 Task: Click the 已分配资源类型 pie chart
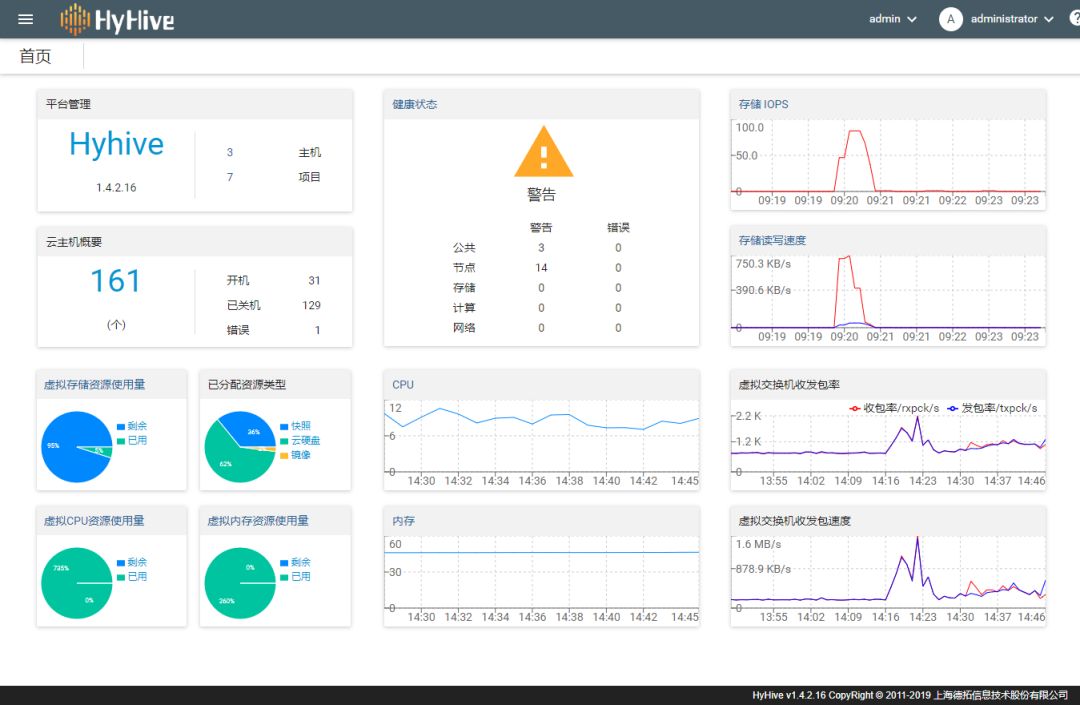pos(240,447)
